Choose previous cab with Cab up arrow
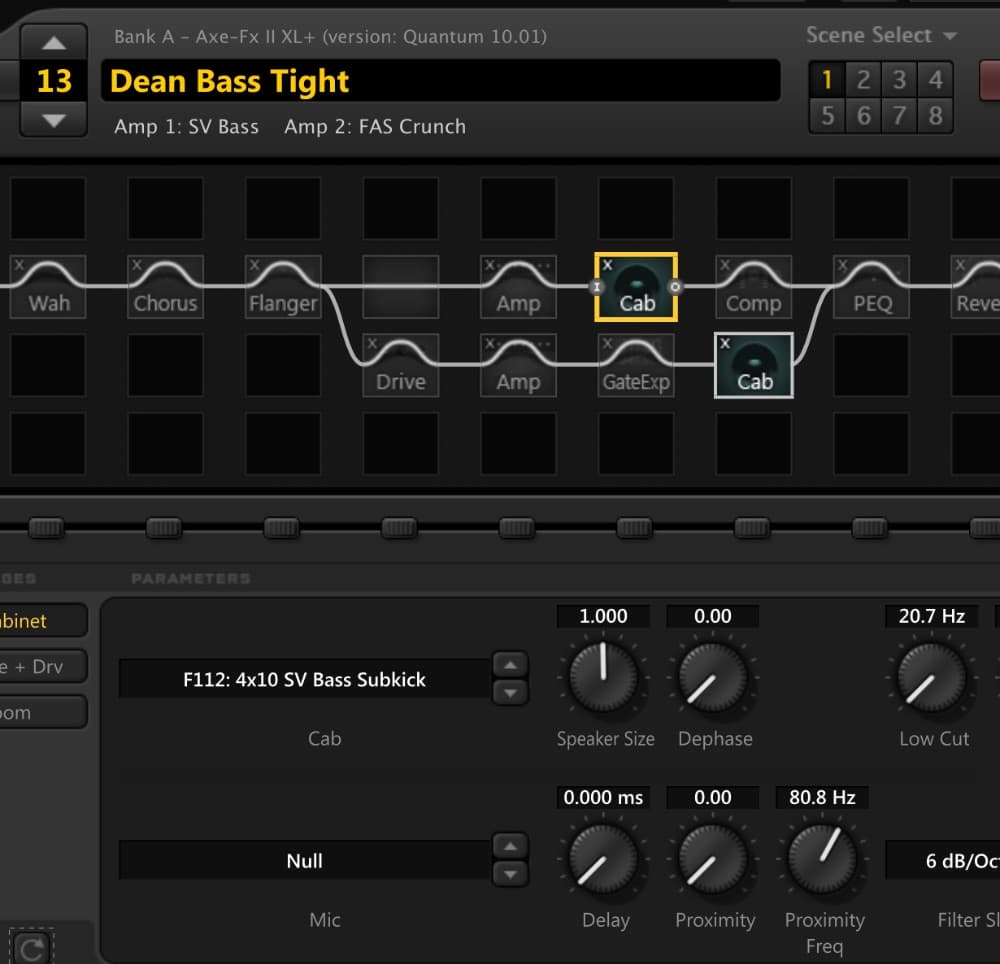 [510, 665]
